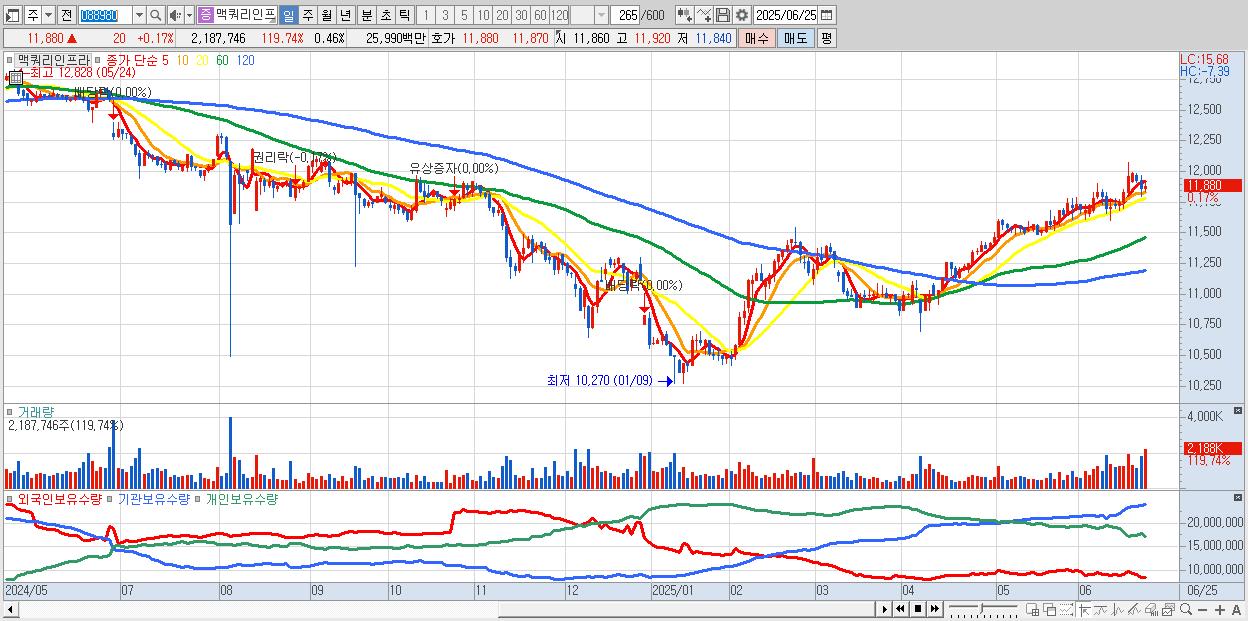Click the stock search magnifier icon
Screen dimensions: 1248x621
[x=156, y=15]
